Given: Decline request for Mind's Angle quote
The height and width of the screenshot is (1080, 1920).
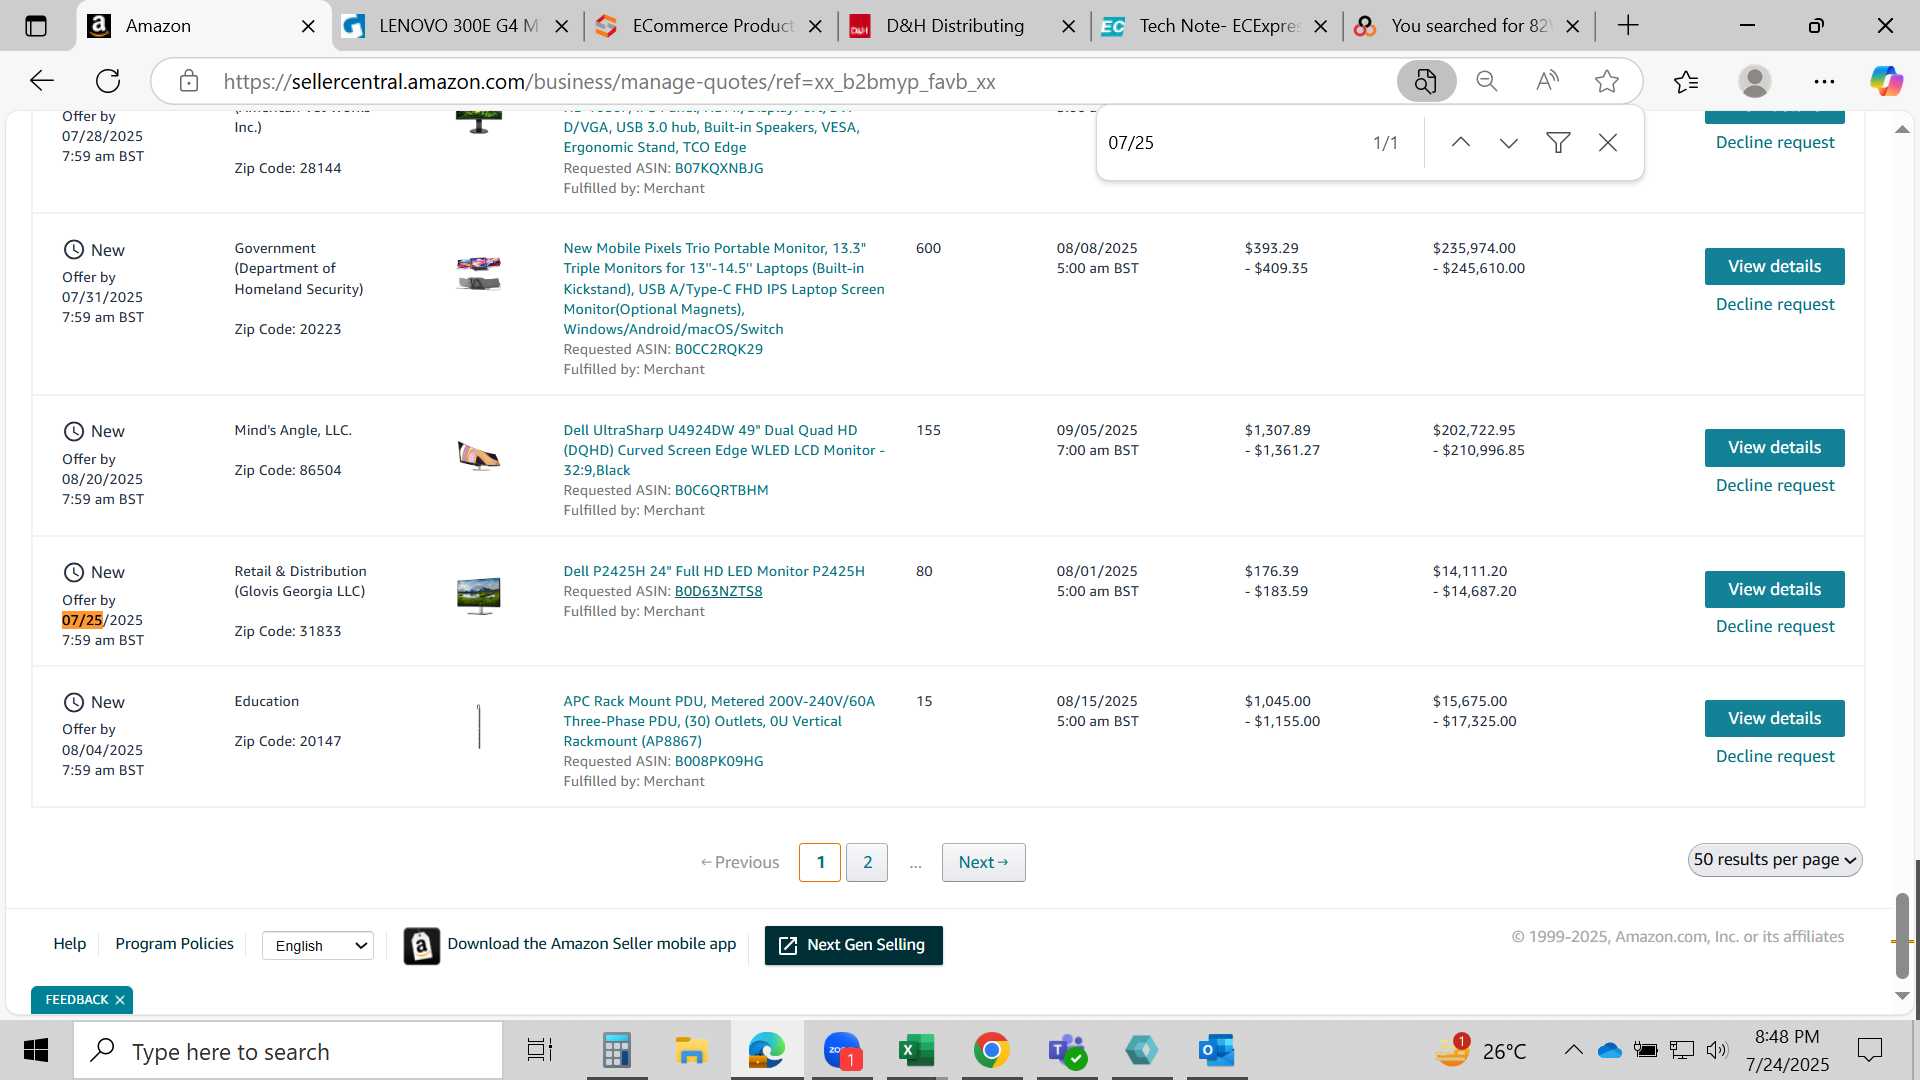Looking at the screenshot, I should 1775,486.
